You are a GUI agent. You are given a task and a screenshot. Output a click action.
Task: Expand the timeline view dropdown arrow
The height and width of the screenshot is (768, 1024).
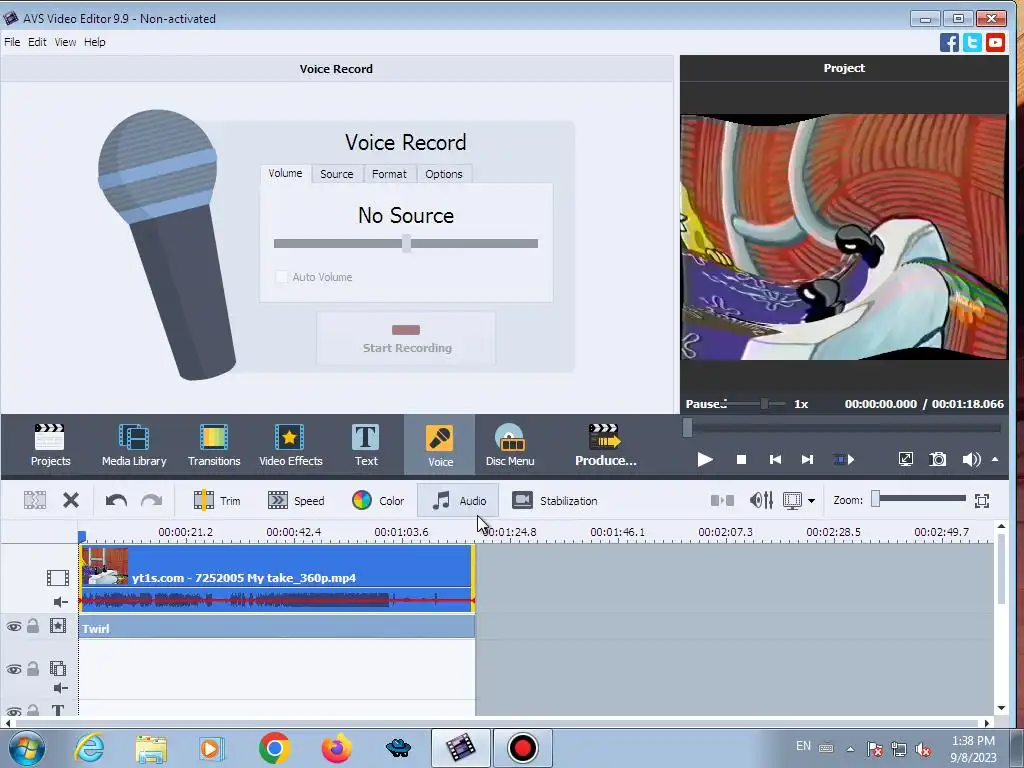tap(811, 501)
